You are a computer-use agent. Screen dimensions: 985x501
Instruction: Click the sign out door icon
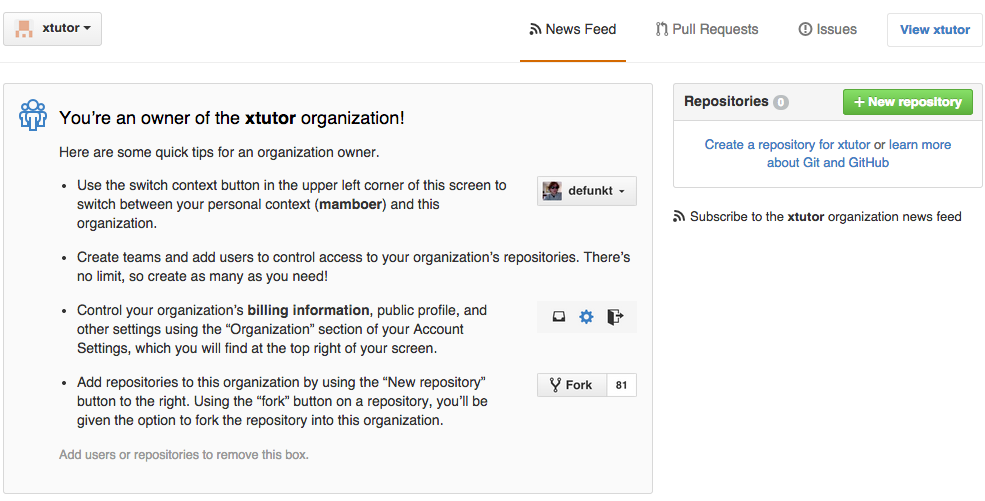click(x=615, y=317)
